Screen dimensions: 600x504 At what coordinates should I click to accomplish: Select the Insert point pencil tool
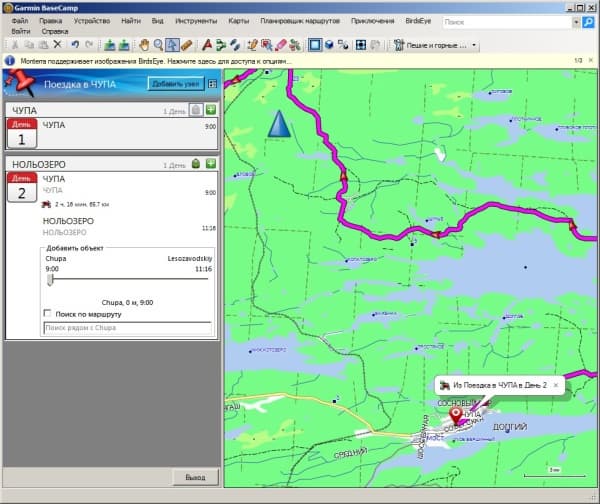tap(252, 45)
